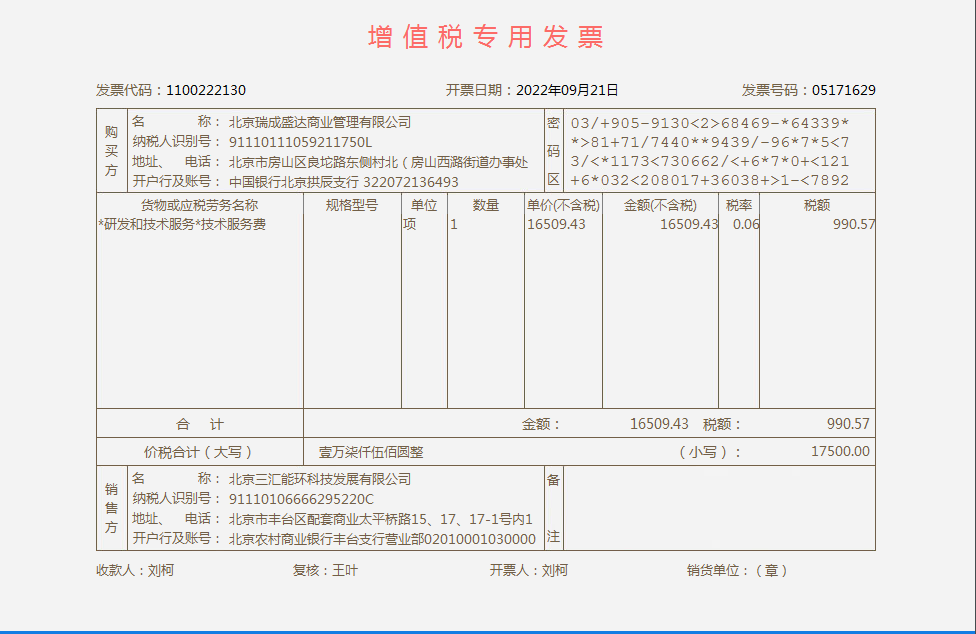Select the total amount 17500.00
Screen dimensions: 976x634
click(840, 452)
